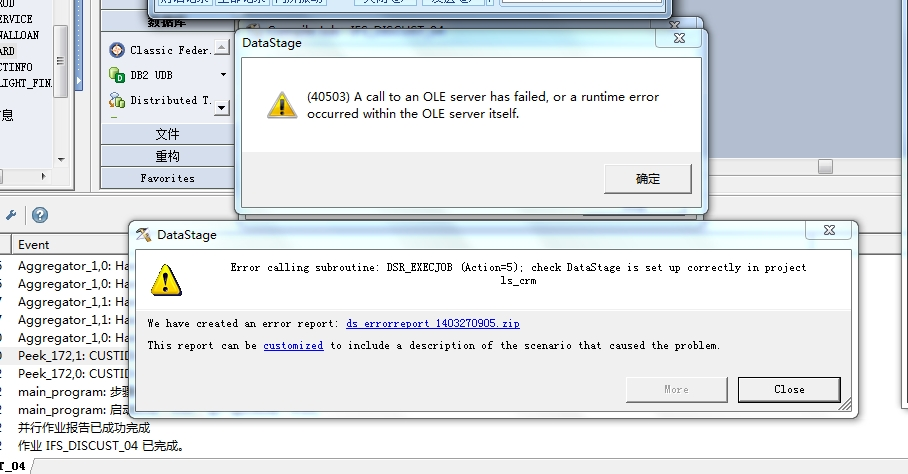Select NALLOAN item in repository tree
908x474 pixels.
(19, 35)
